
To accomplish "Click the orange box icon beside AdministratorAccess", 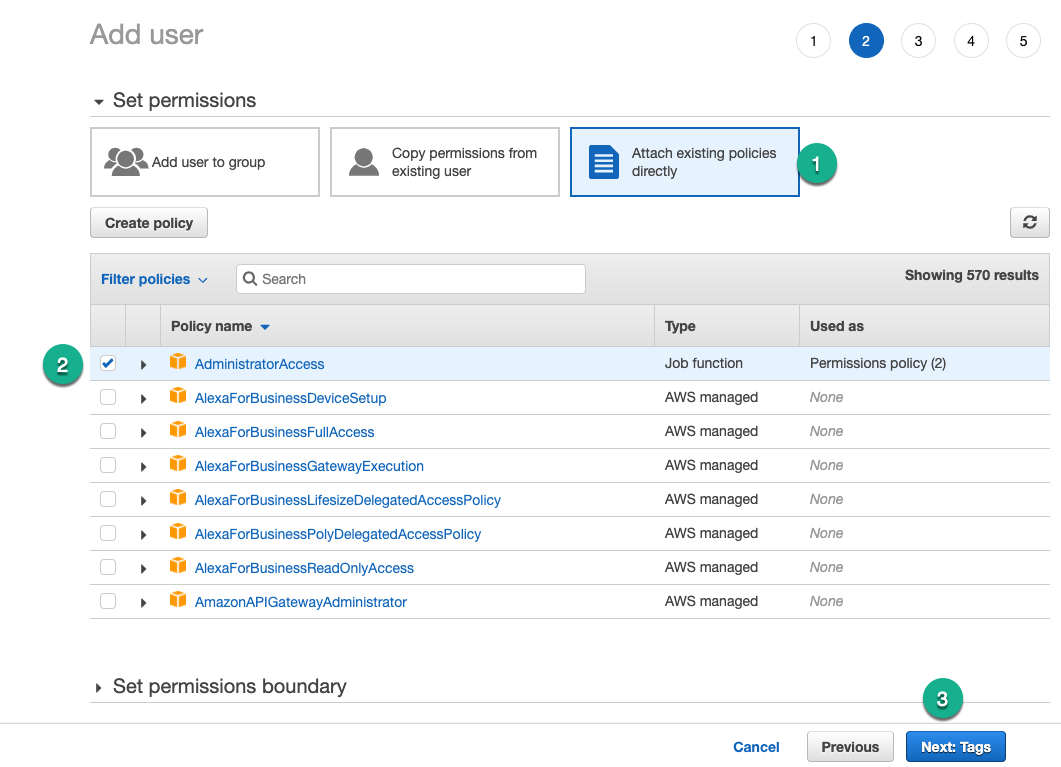I will 178,362.
